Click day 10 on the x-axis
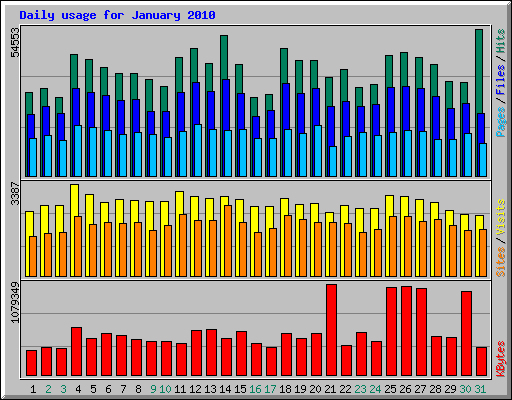The width and height of the screenshot is (512, 400). coord(165,389)
